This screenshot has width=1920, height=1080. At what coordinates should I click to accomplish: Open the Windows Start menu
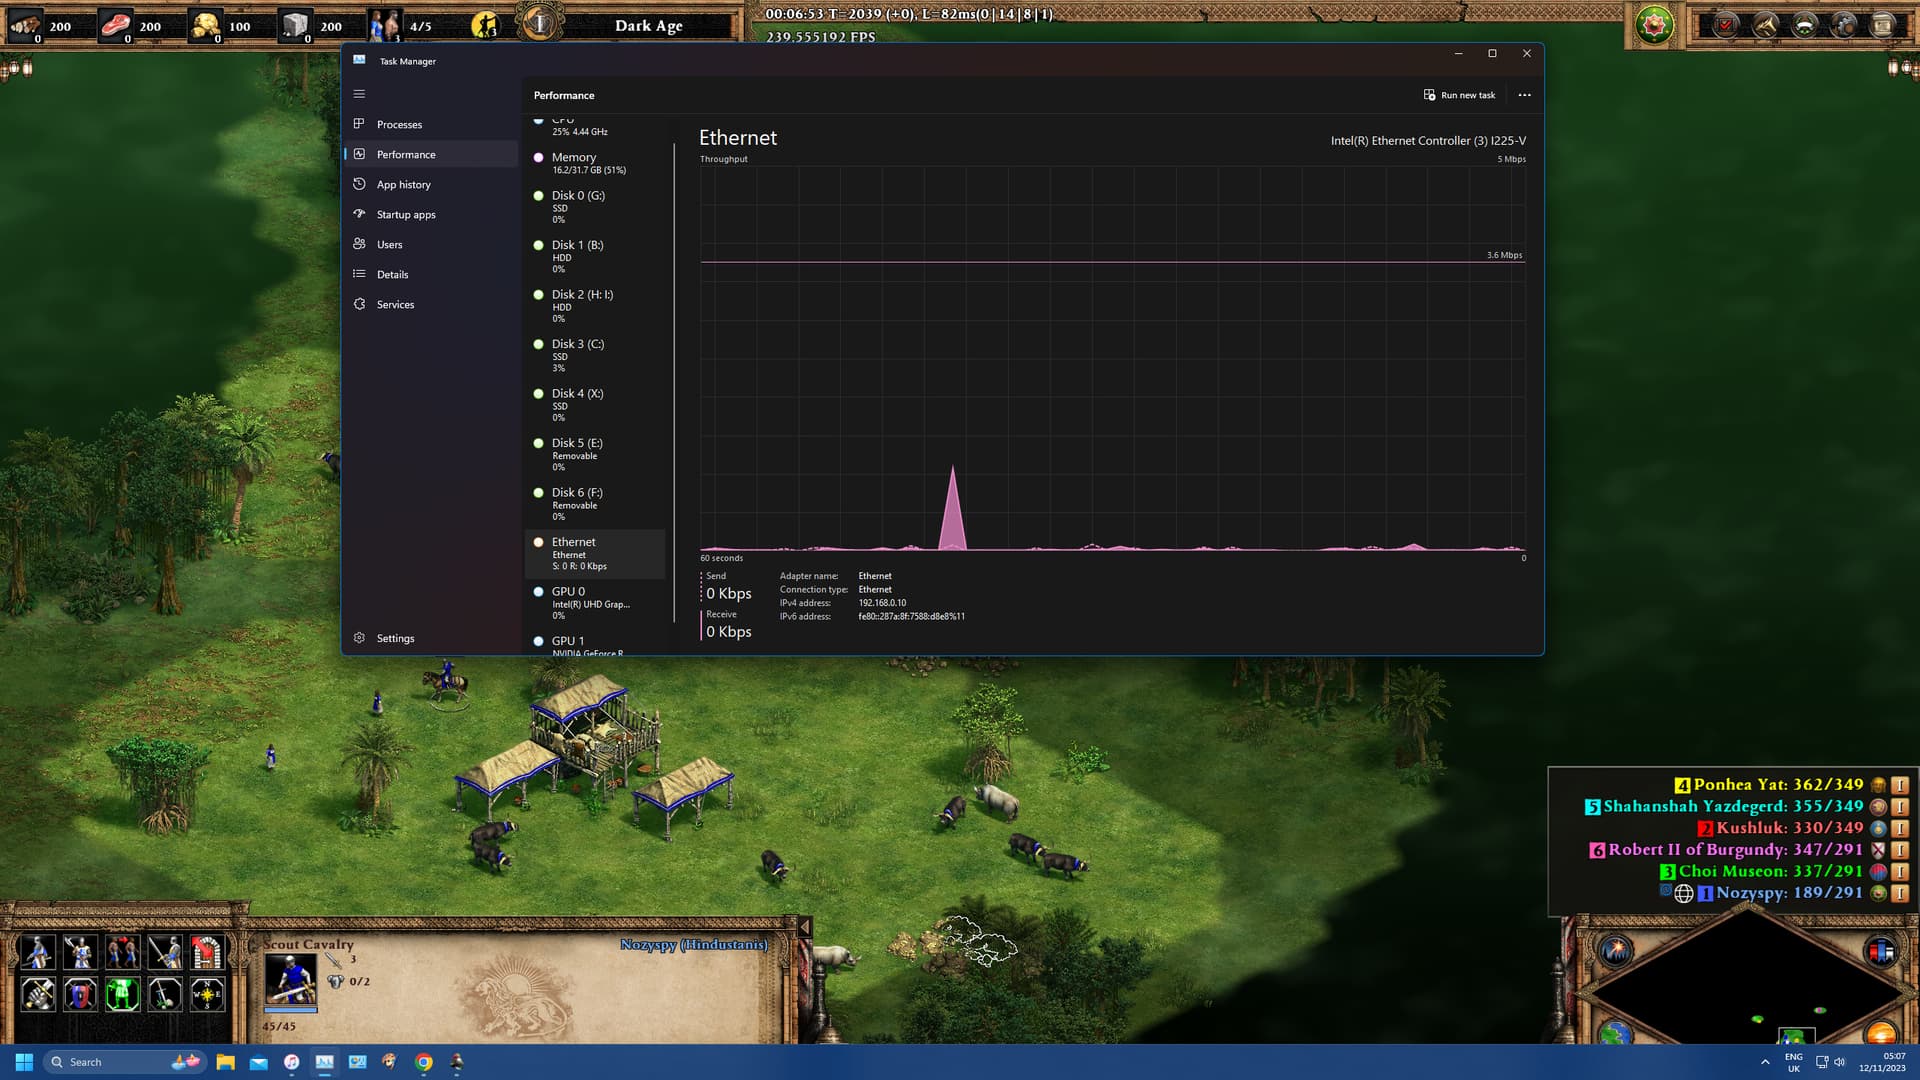pos(24,1062)
